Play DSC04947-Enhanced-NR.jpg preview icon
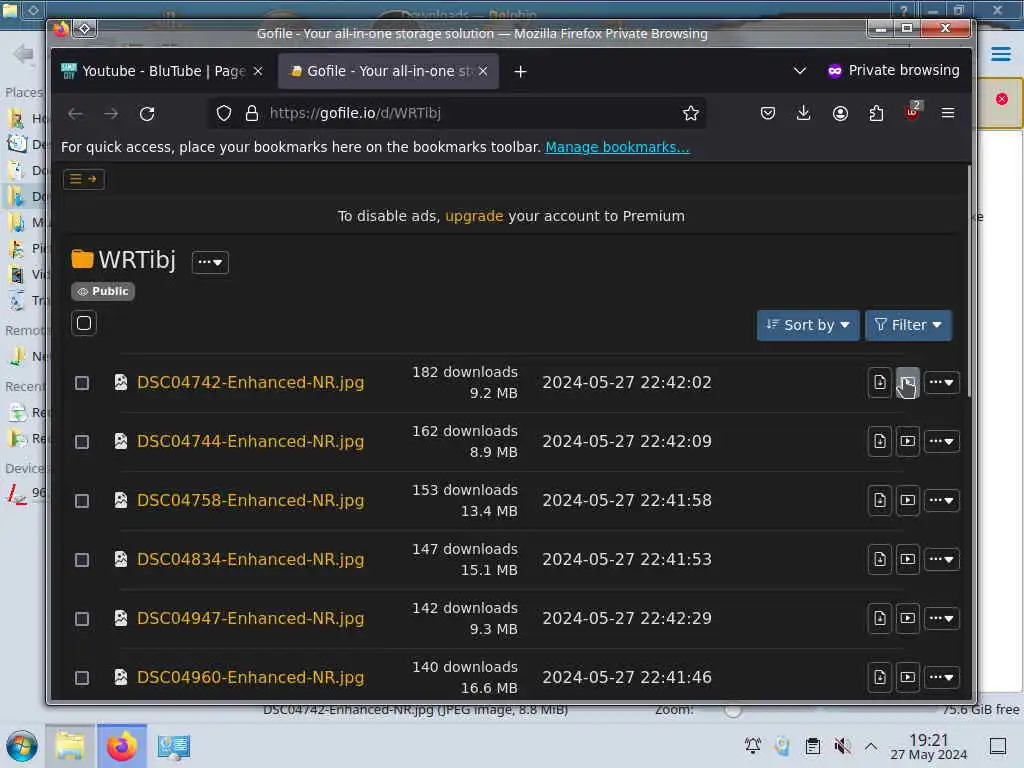 pos(908,618)
